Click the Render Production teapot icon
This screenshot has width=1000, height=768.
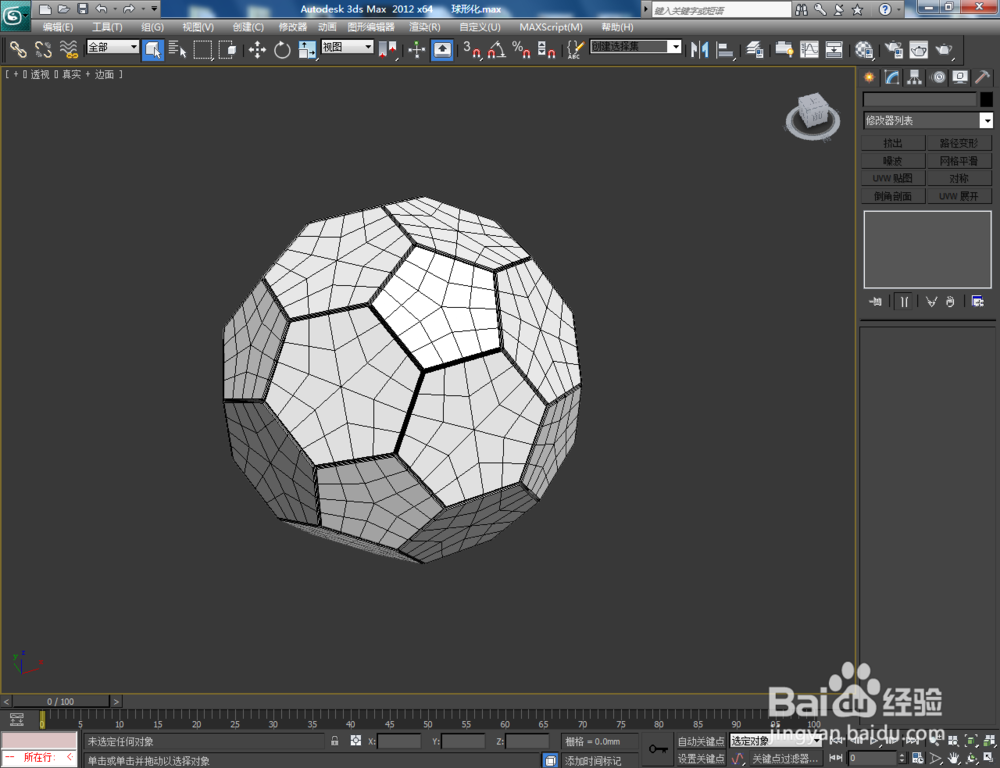(944, 49)
